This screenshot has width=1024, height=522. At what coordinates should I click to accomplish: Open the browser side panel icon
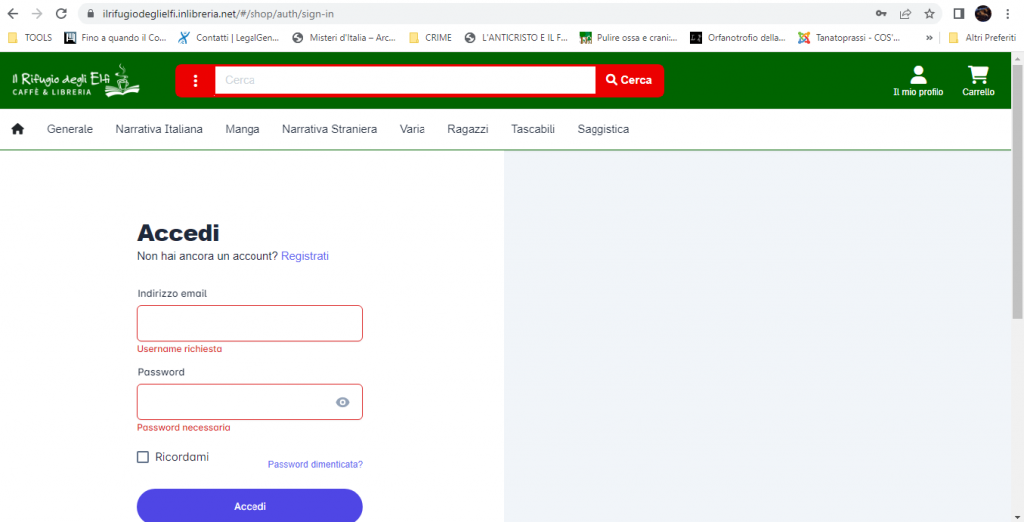tap(959, 14)
